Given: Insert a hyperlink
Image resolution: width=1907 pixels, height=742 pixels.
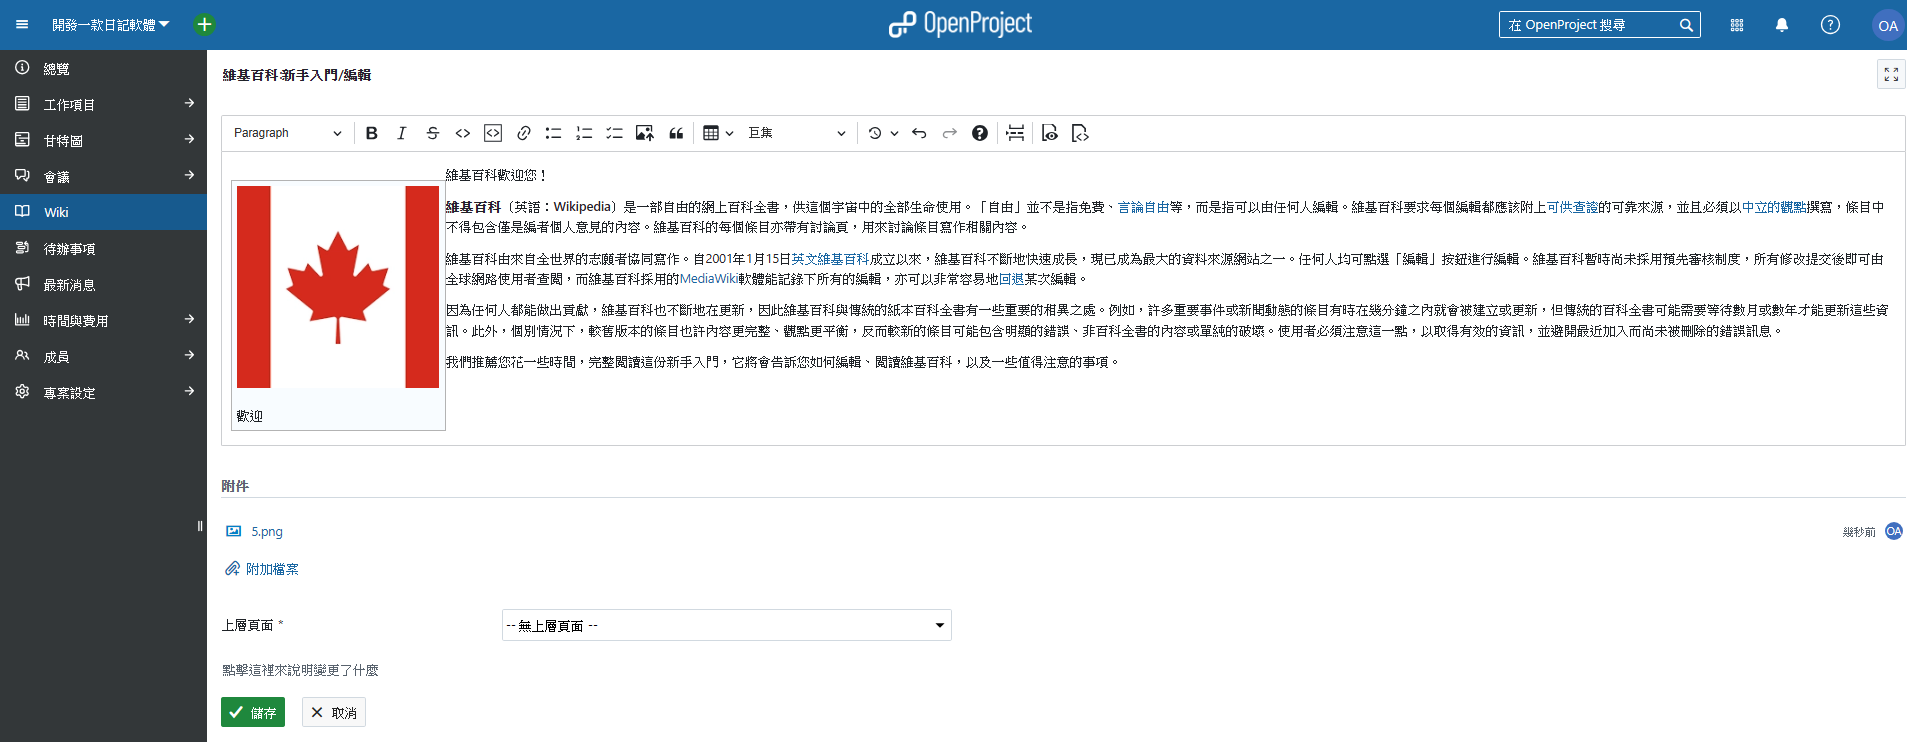Looking at the screenshot, I should pos(523,133).
